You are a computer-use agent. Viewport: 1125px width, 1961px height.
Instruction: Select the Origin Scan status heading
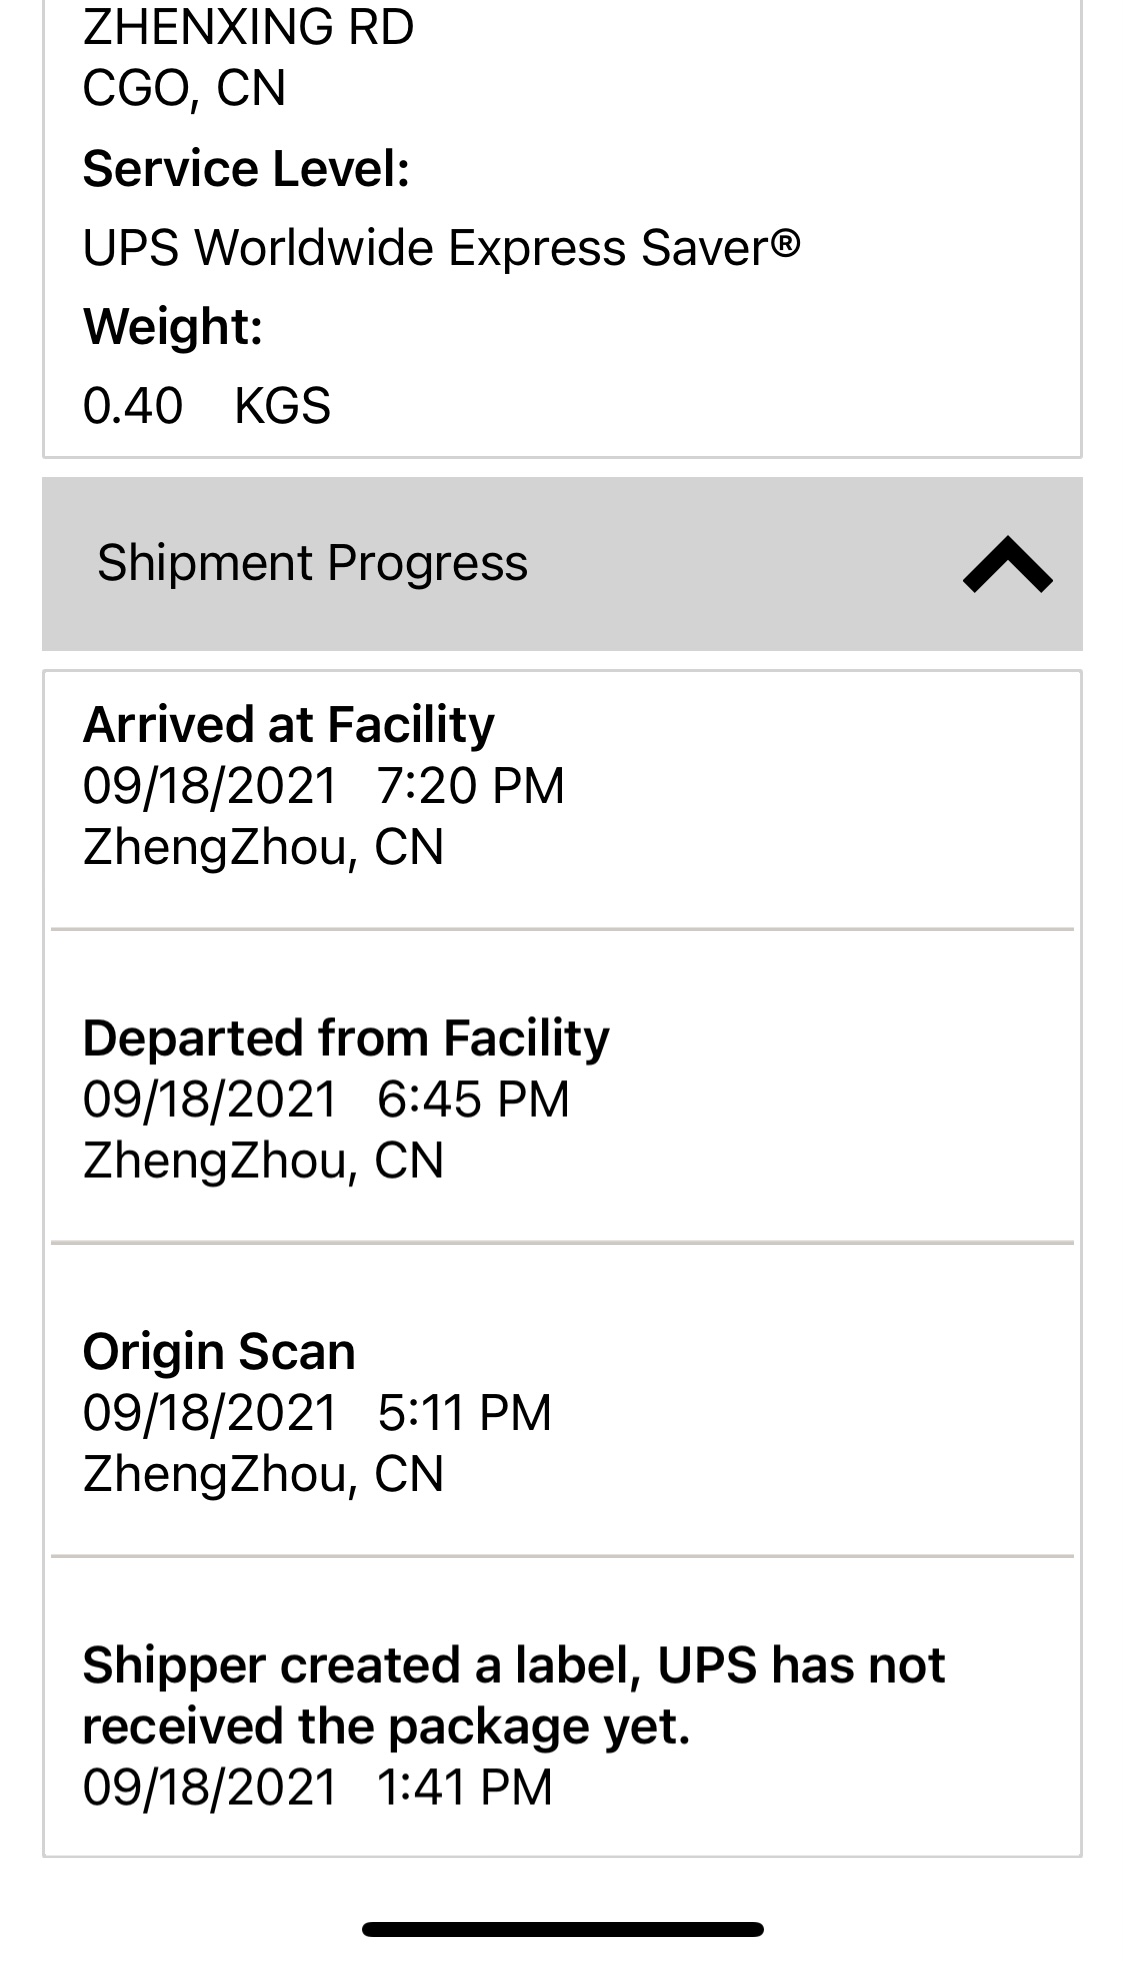(x=219, y=1352)
